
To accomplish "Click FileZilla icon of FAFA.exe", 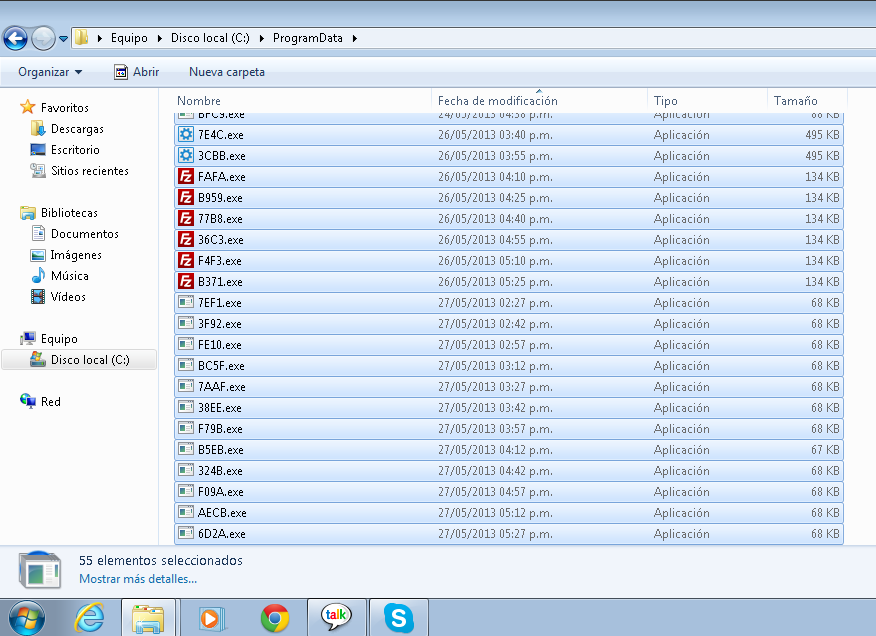I will [x=185, y=177].
